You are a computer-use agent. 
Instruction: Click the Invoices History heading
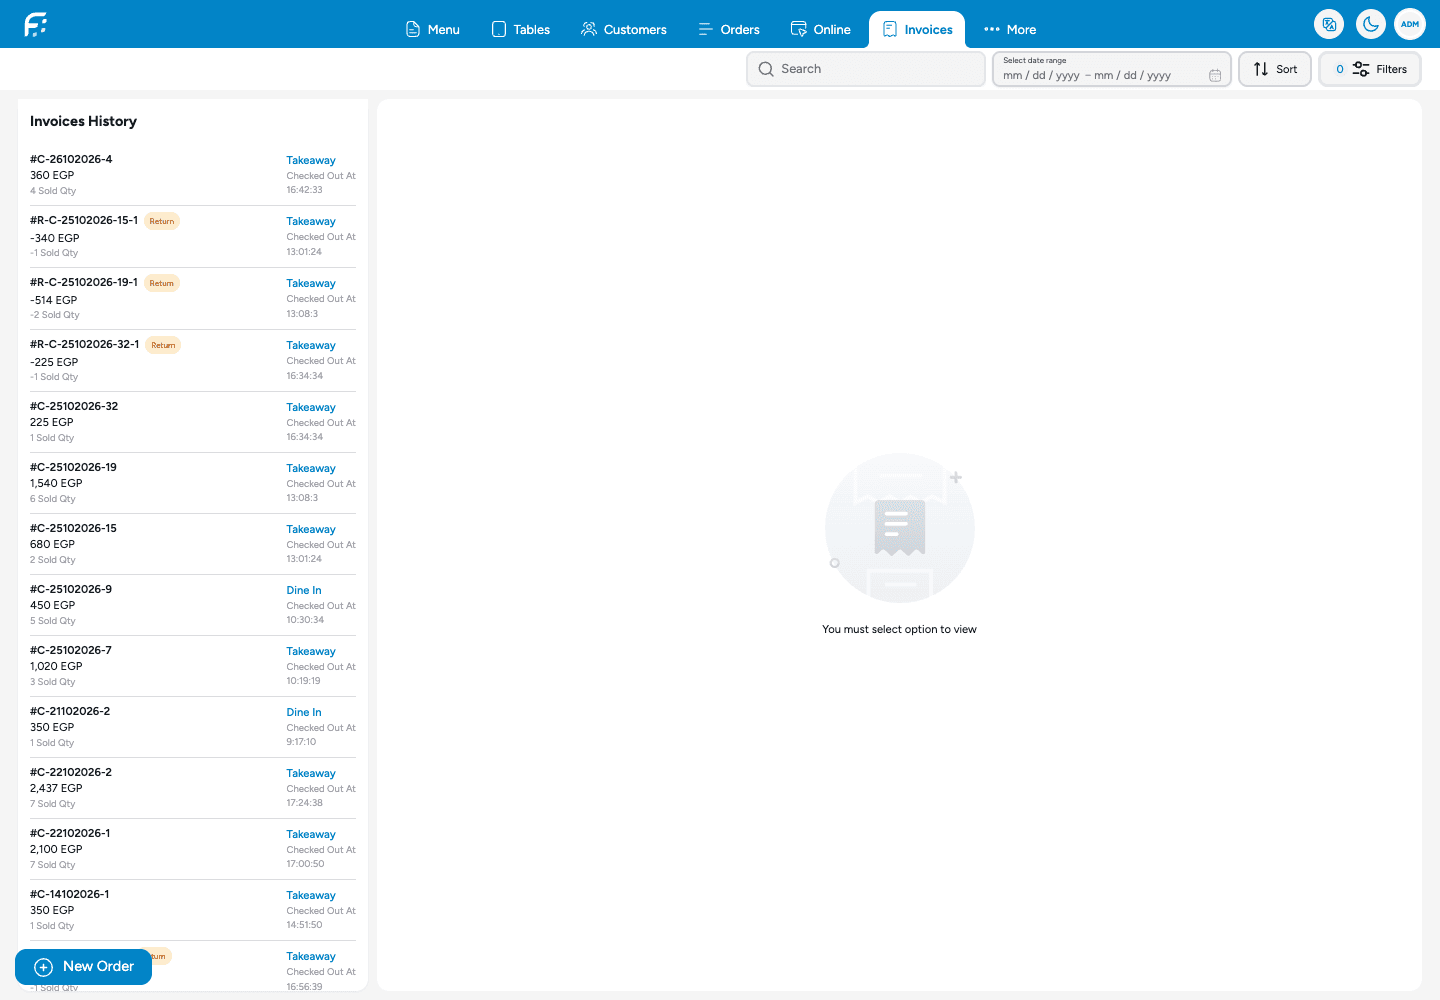pos(83,121)
